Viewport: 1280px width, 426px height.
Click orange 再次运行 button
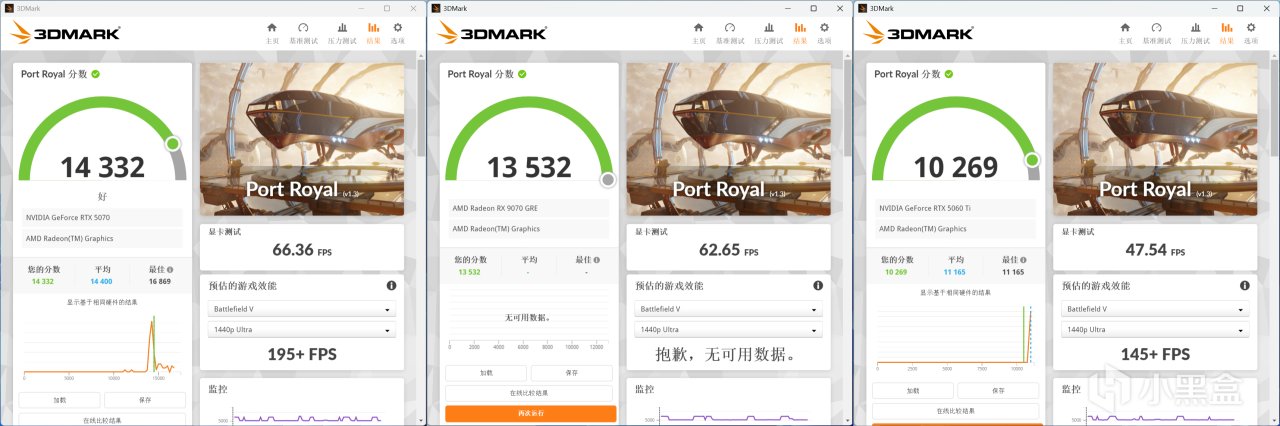[x=529, y=413]
